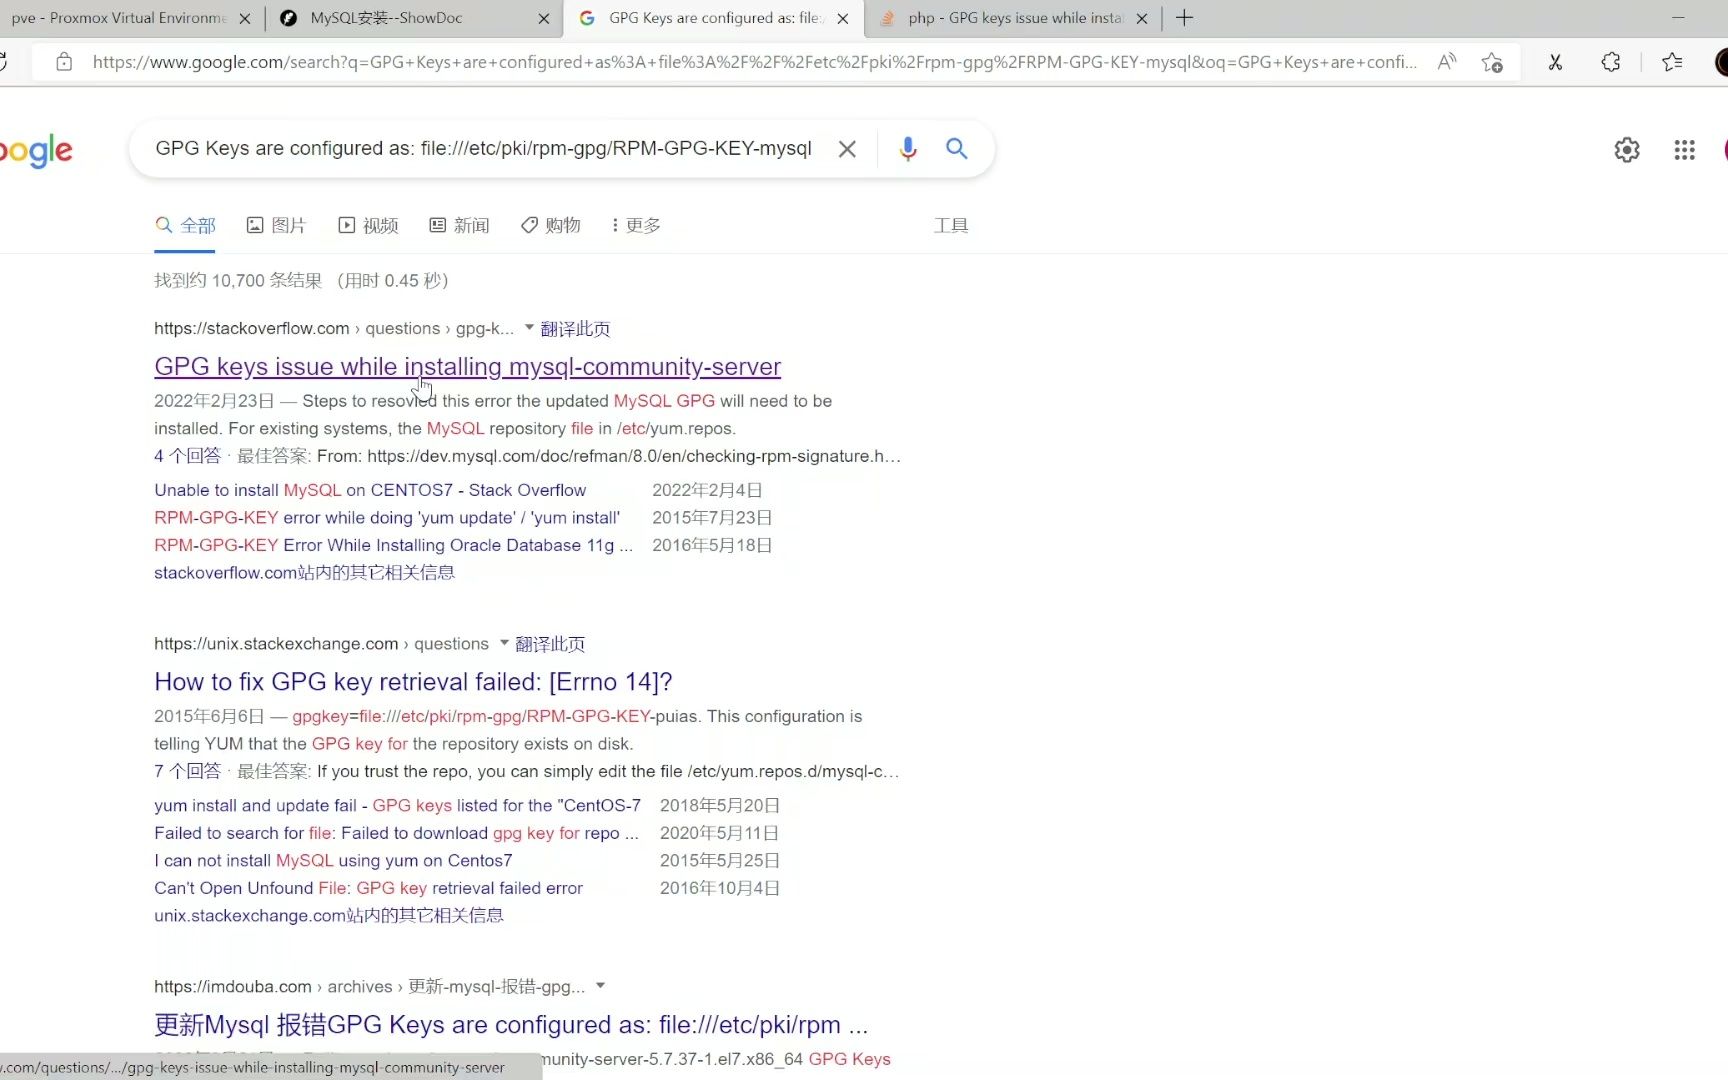Expand the imdouba.com result arrow
Viewport: 1728px width, 1080px height.
600,986
